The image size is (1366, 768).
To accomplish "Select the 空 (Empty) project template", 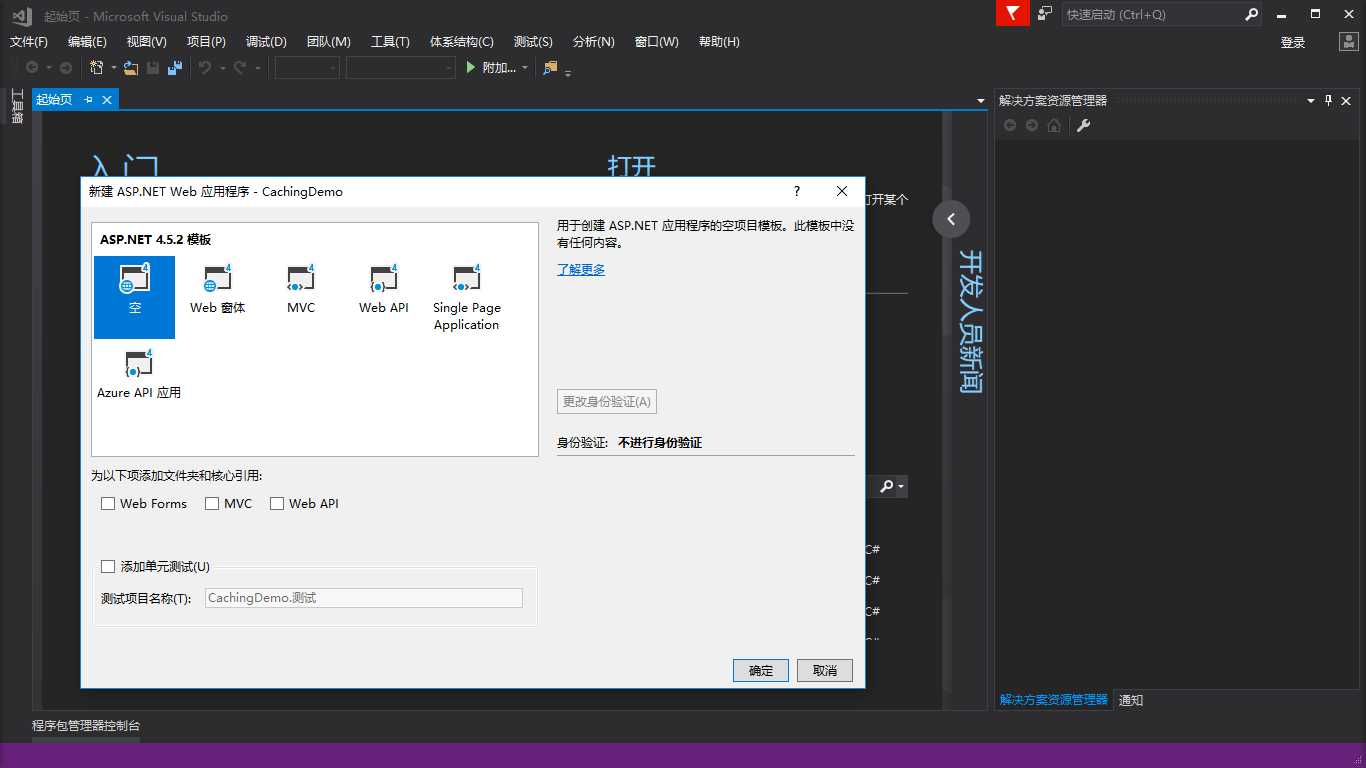I will [134, 297].
